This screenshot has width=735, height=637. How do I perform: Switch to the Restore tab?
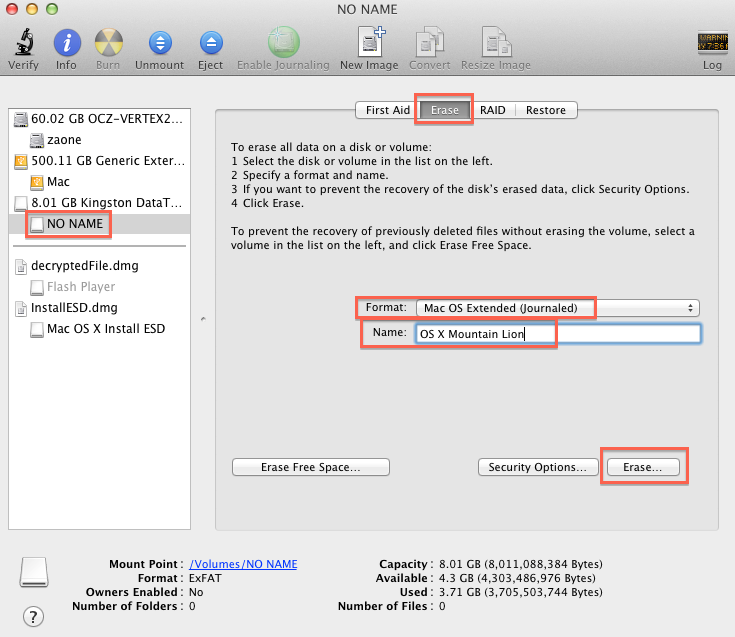coord(546,110)
